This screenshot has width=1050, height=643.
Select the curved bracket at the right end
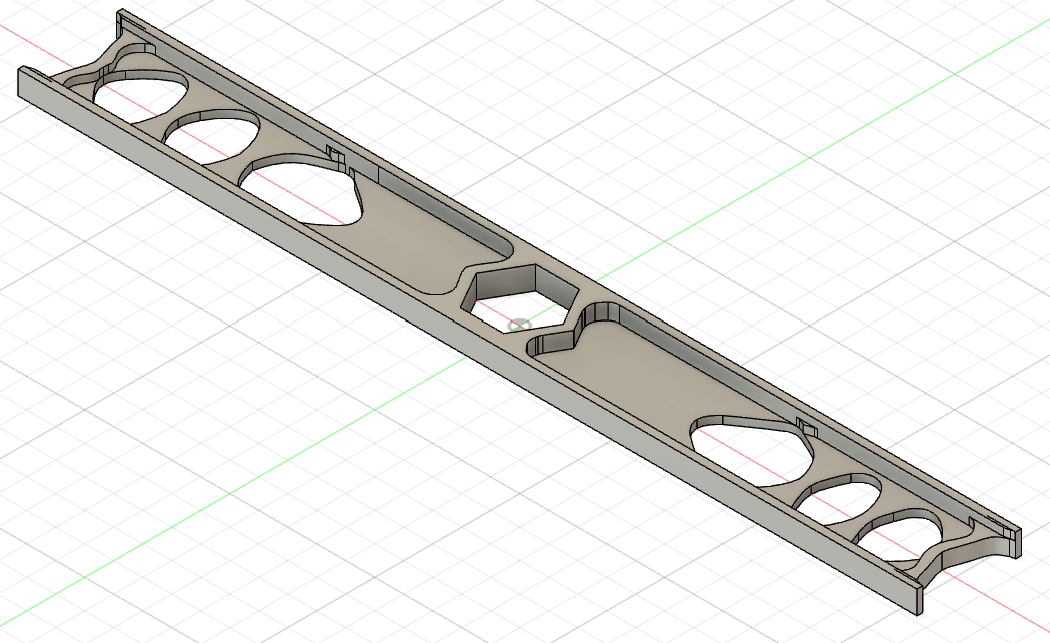[959, 553]
